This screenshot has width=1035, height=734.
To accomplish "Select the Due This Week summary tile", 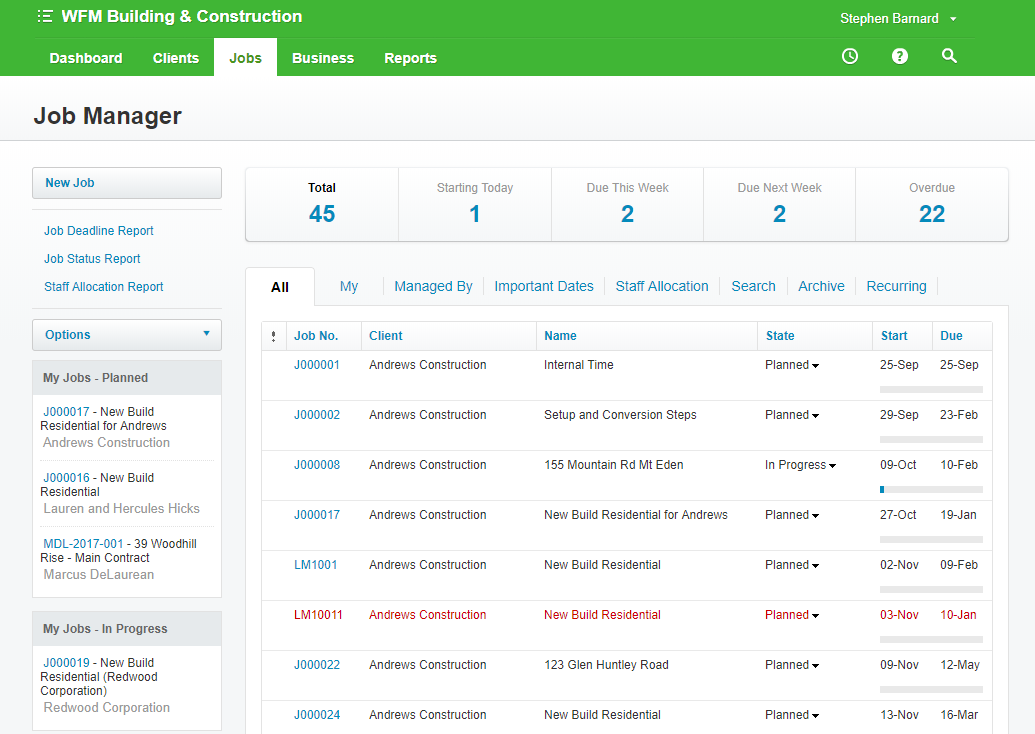I will click(627, 205).
